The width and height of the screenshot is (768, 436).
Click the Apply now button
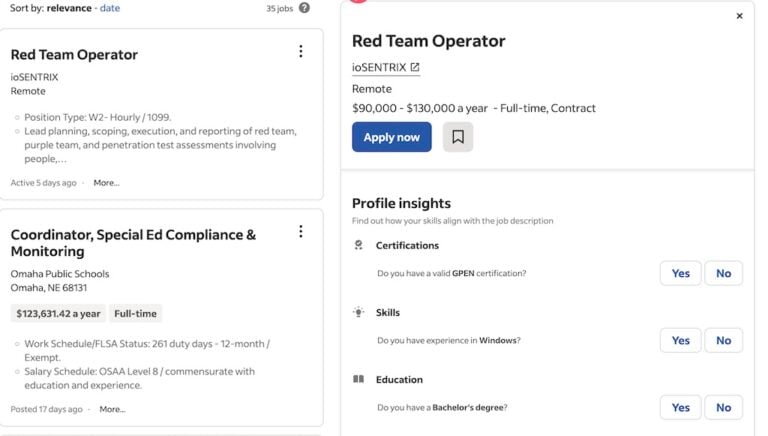coord(391,137)
